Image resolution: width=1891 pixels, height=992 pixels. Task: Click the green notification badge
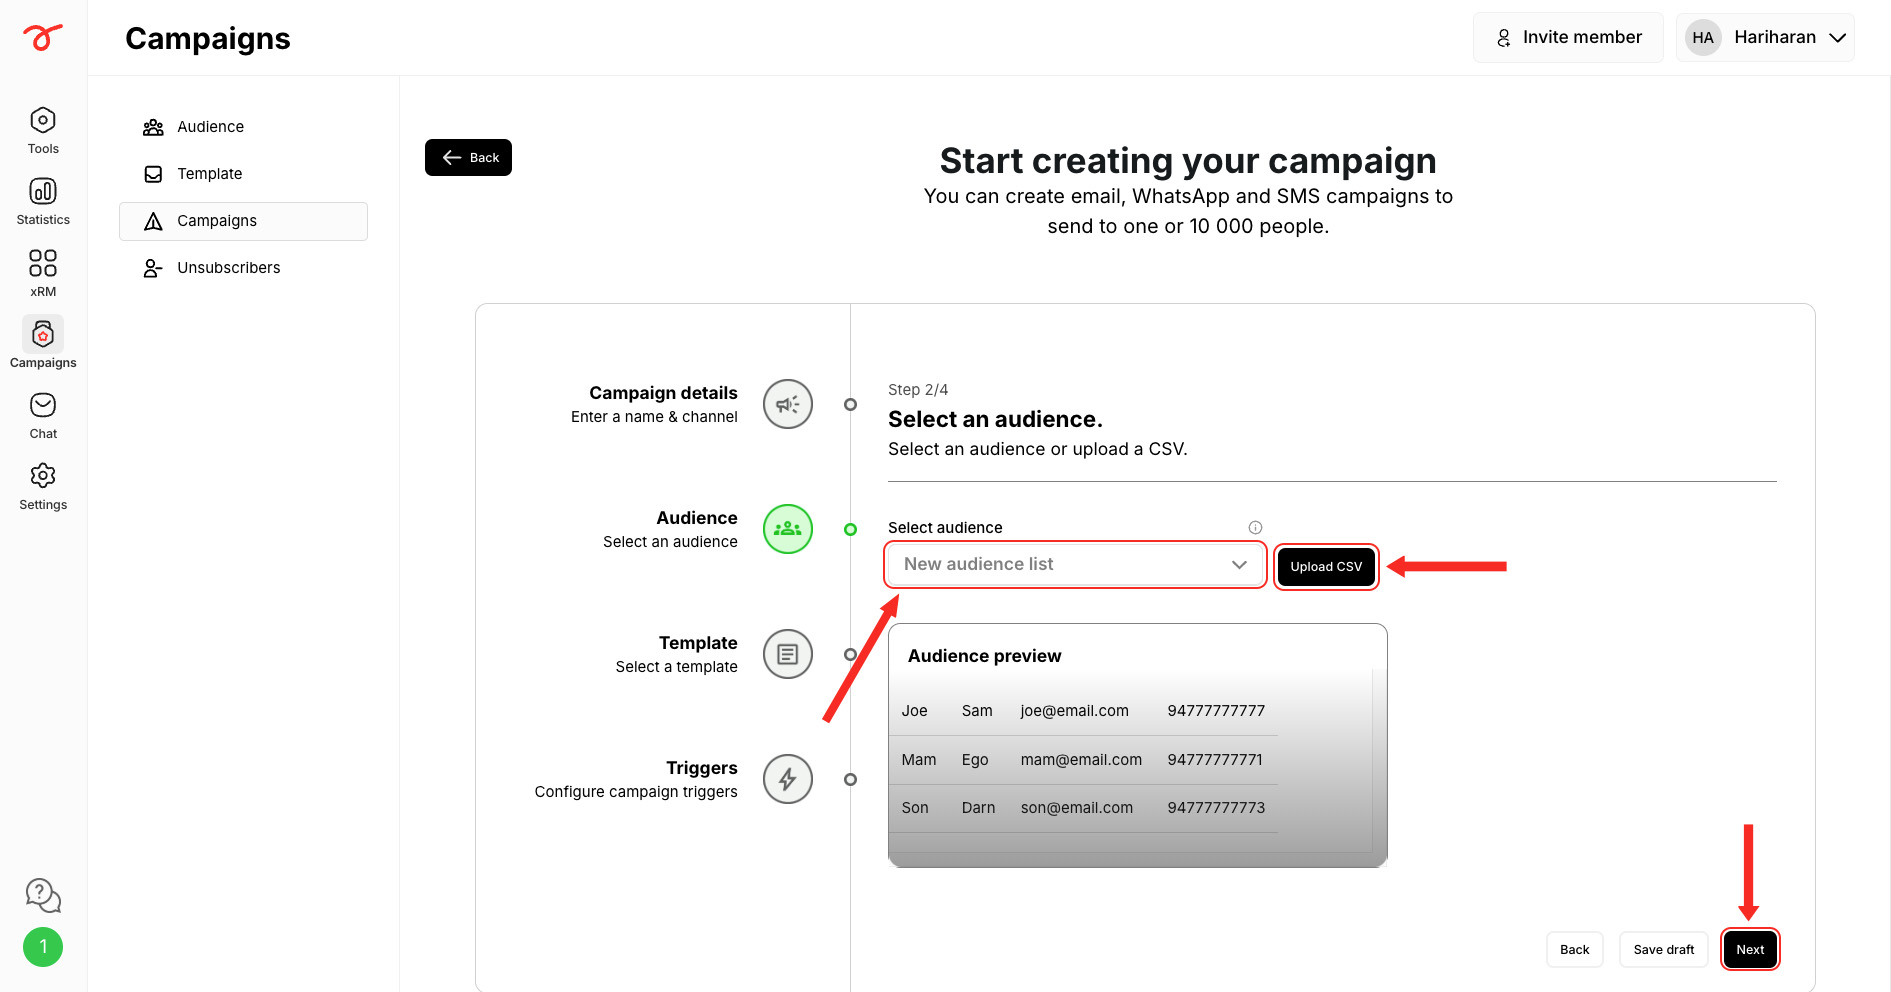43,947
